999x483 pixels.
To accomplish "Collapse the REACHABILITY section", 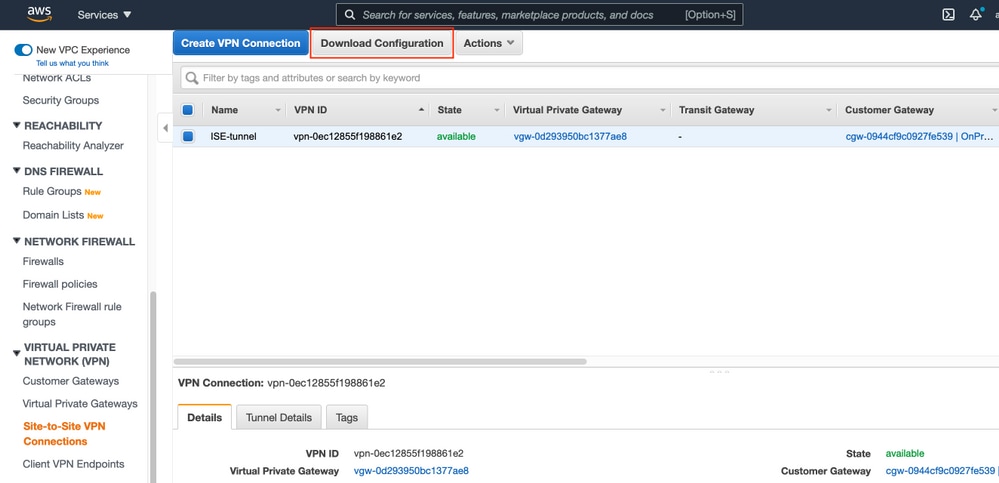I will tap(17, 125).
